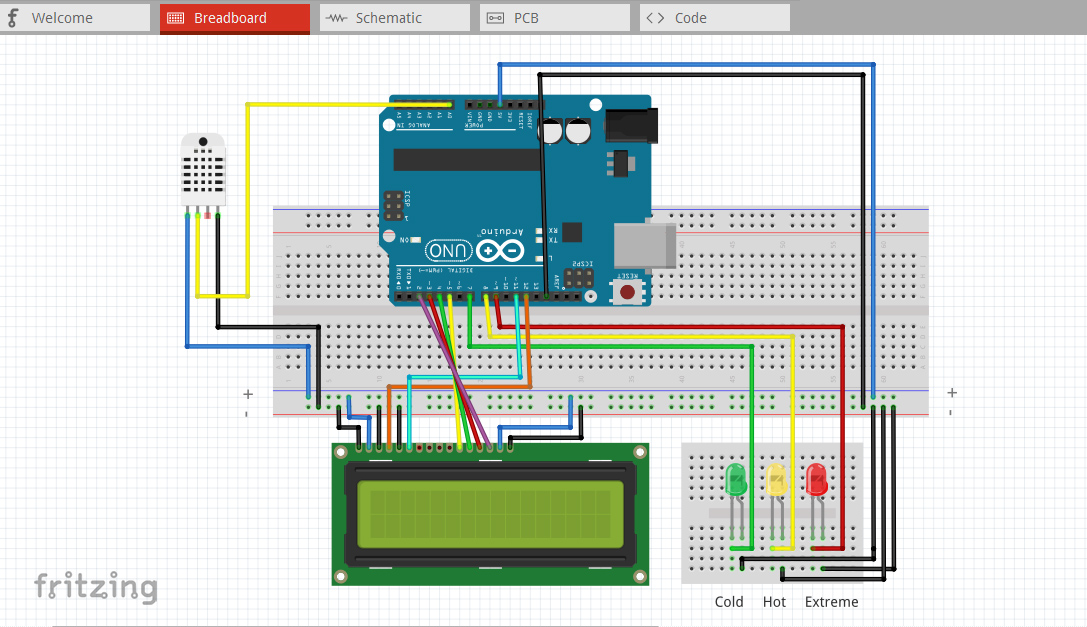Select the DHT22 temperature sensor component
Image resolution: width=1087 pixels, height=627 pixels.
click(x=203, y=170)
